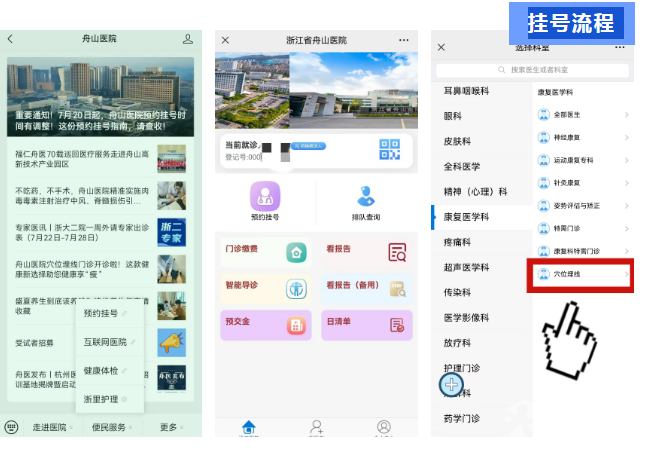Select 眼科 department
Viewport: 662px width, 463px height.
coord(481,116)
